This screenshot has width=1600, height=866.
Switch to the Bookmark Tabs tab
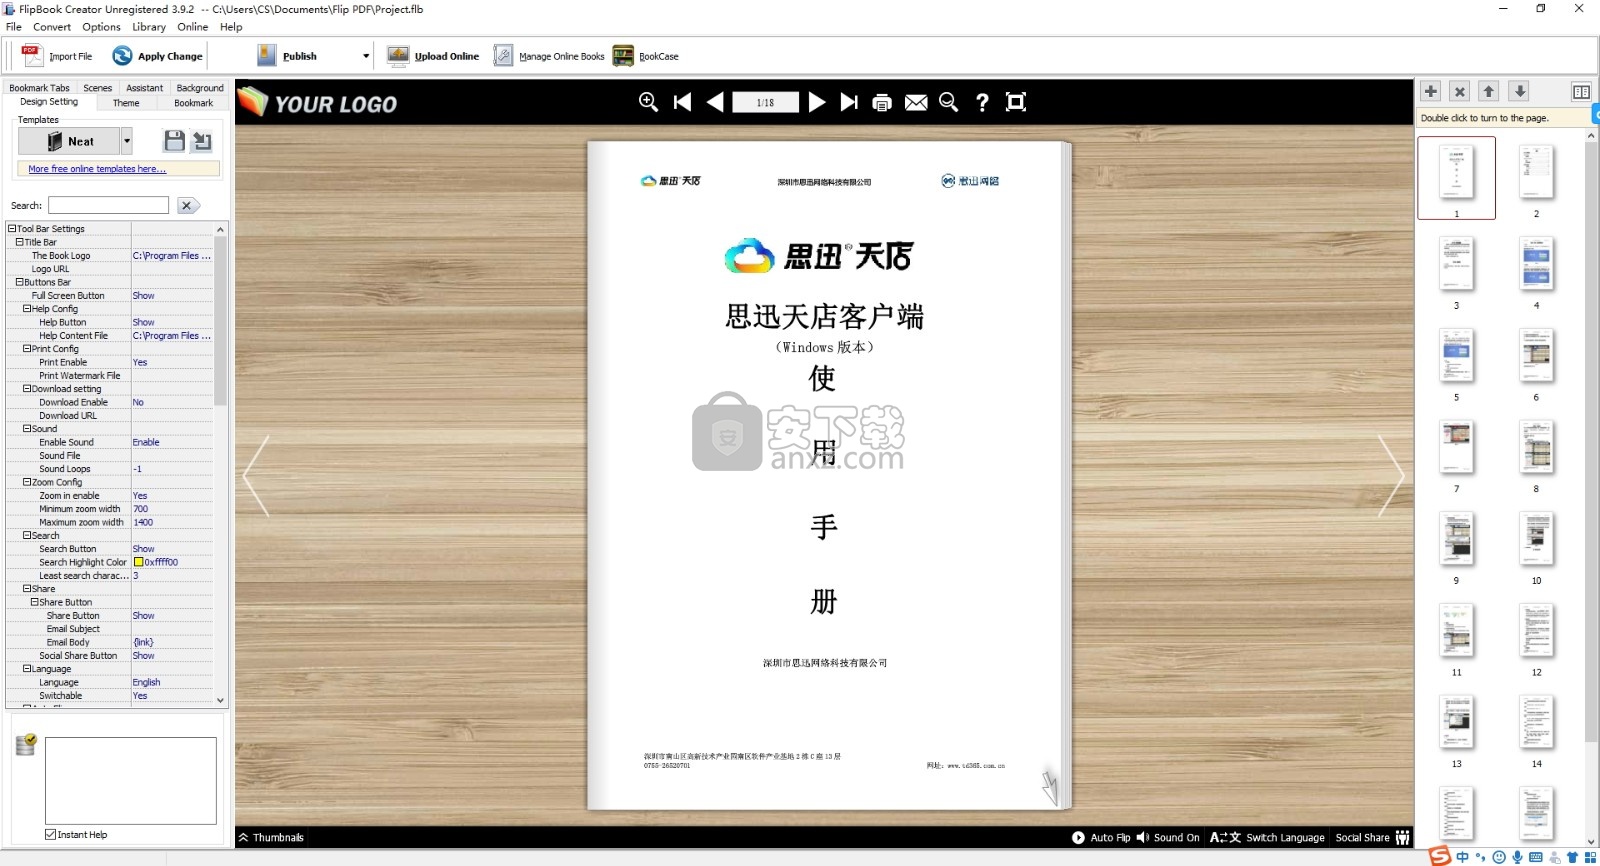pyautogui.click(x=39, y=88)
